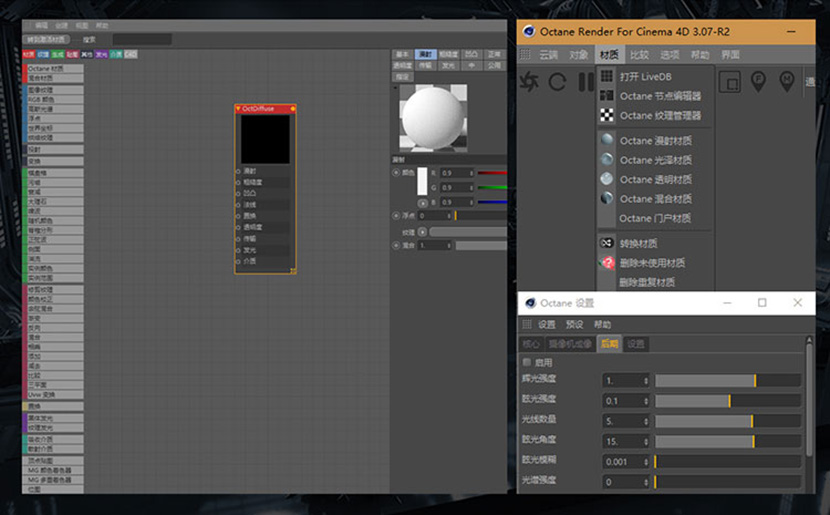Screen dimensions: 830x515
Task: Click the 混合 value stepper arrows
Action: [x=449, y=246]
